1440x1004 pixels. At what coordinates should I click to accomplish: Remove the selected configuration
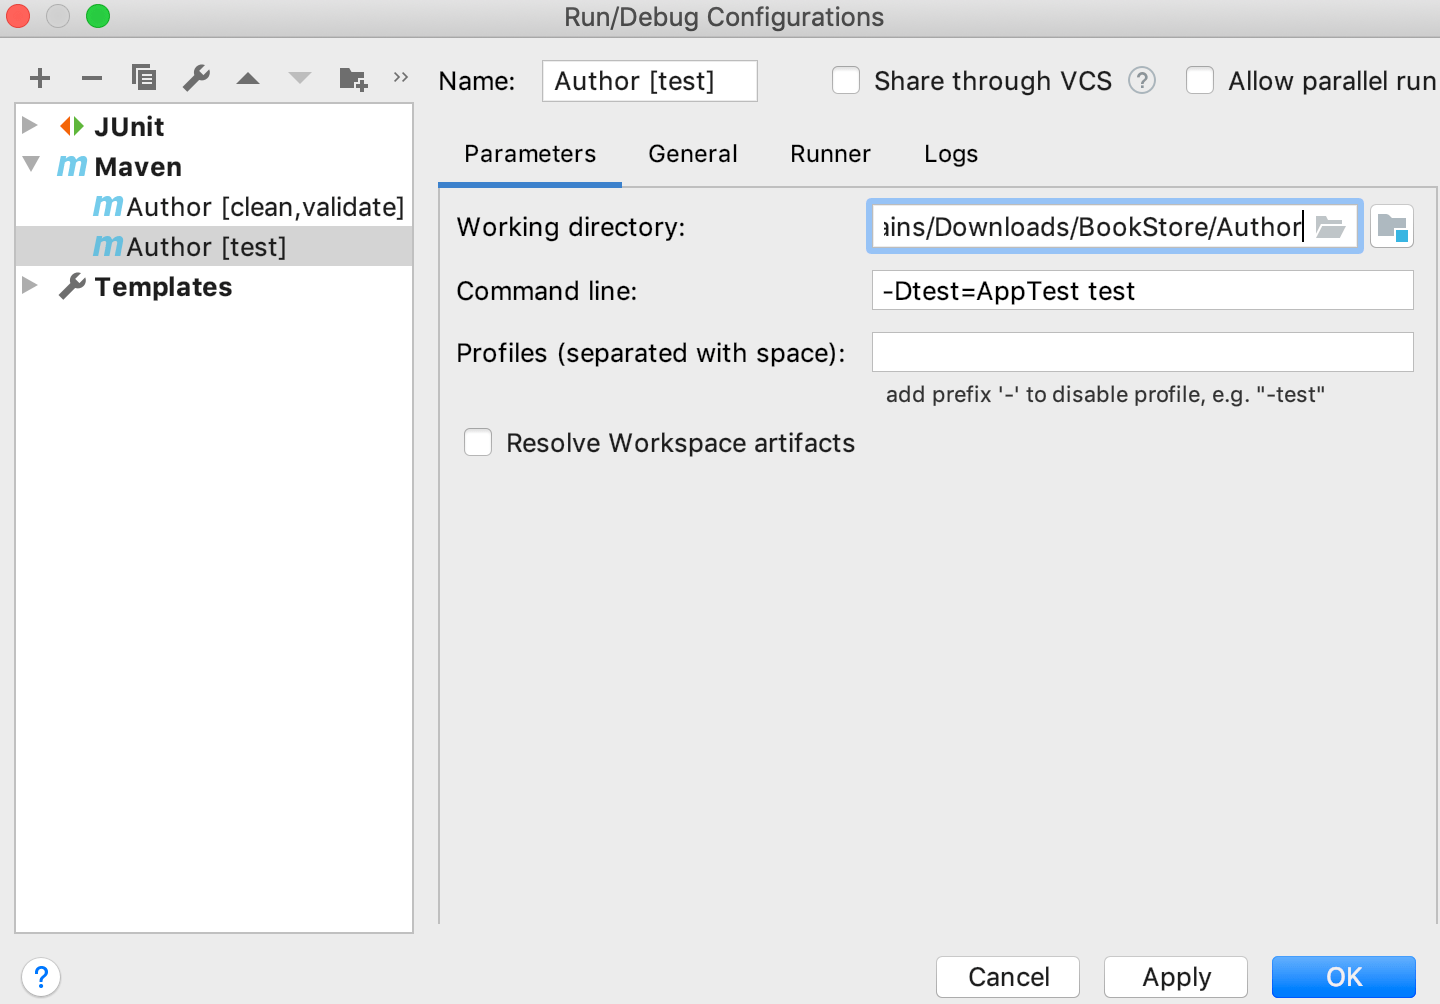tap(92, 77)
